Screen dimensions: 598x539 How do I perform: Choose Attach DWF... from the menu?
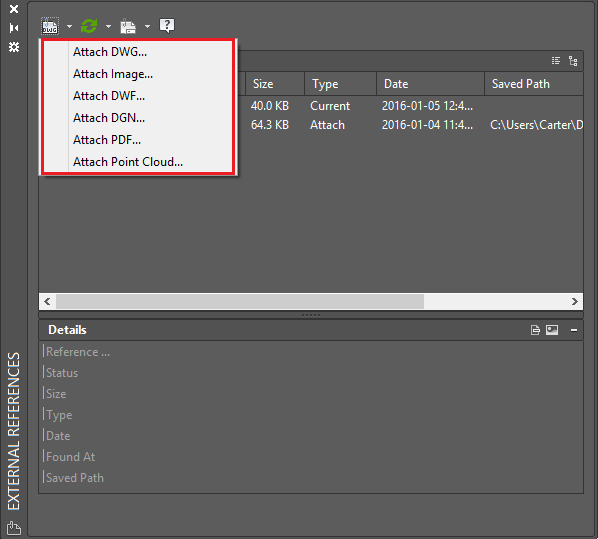(x=138, y=96)
